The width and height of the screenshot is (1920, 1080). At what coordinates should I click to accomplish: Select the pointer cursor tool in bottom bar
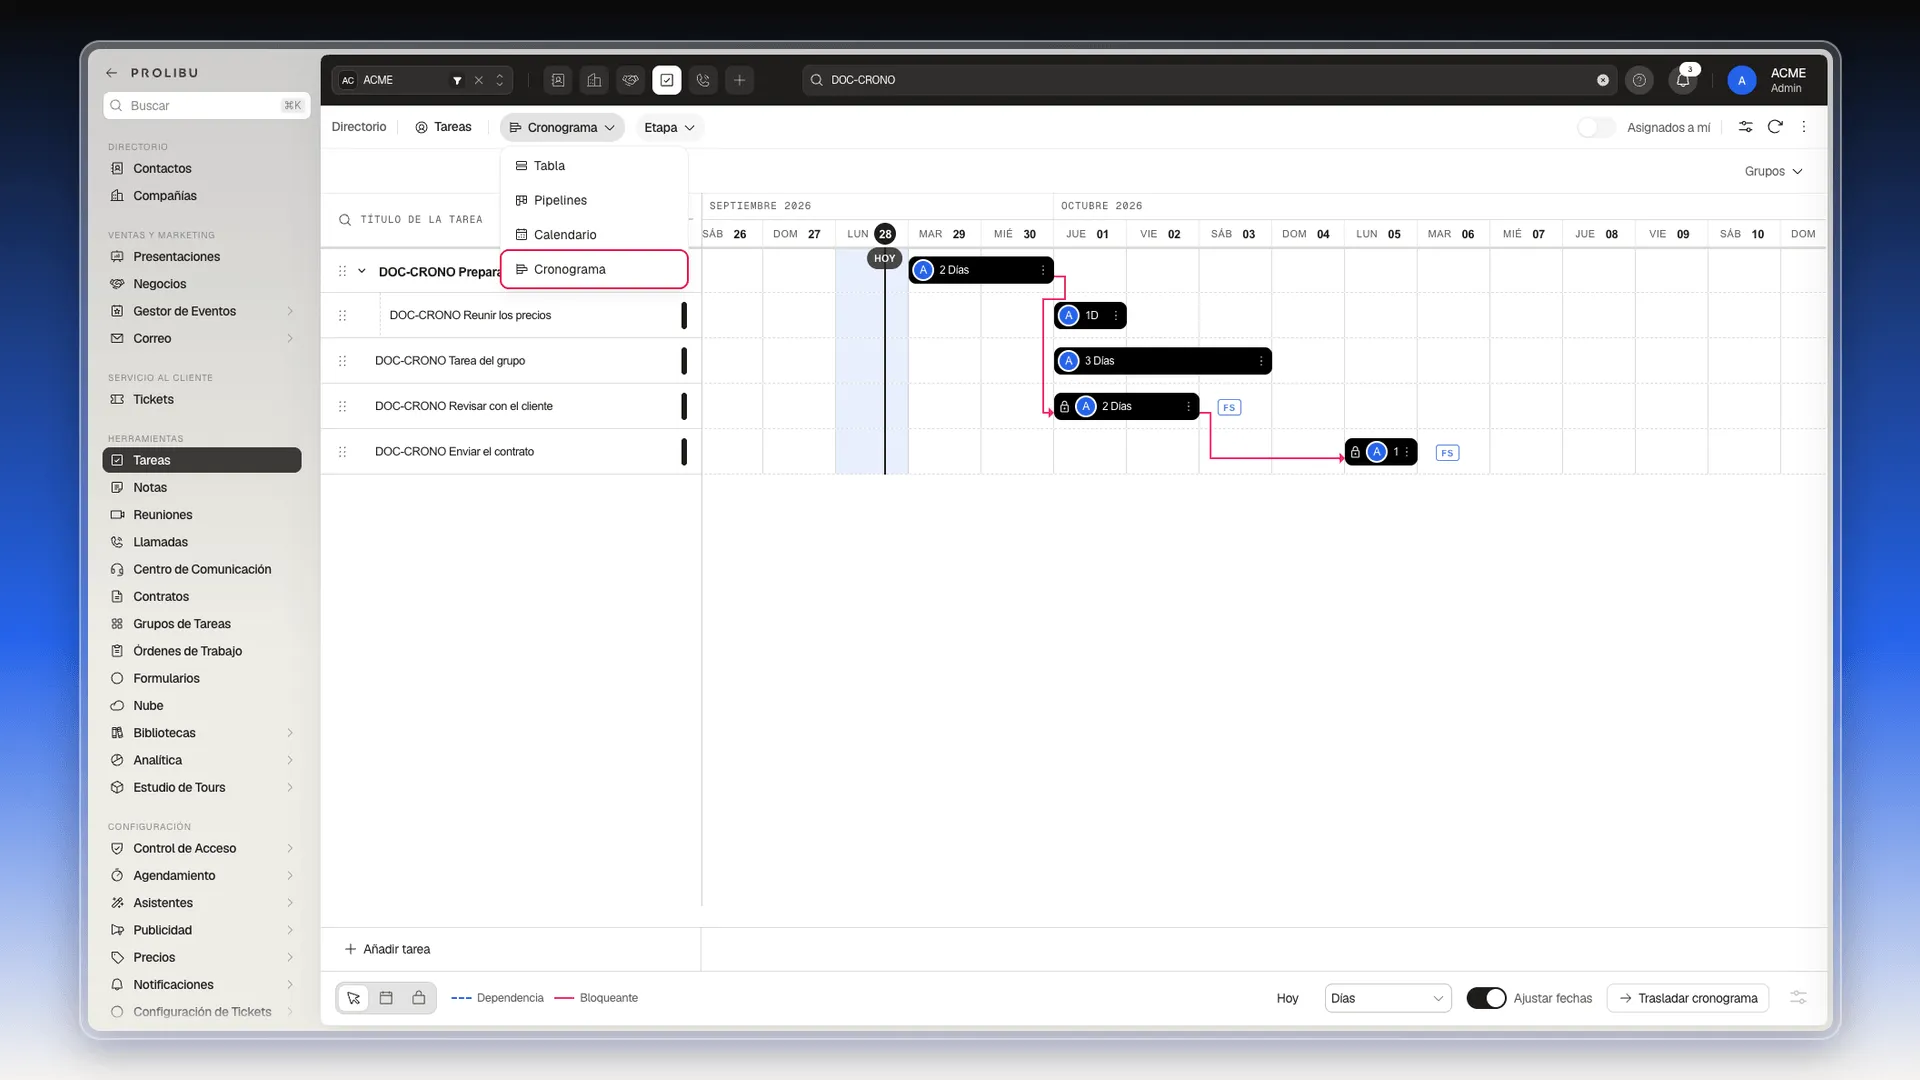tap(354, 998)
